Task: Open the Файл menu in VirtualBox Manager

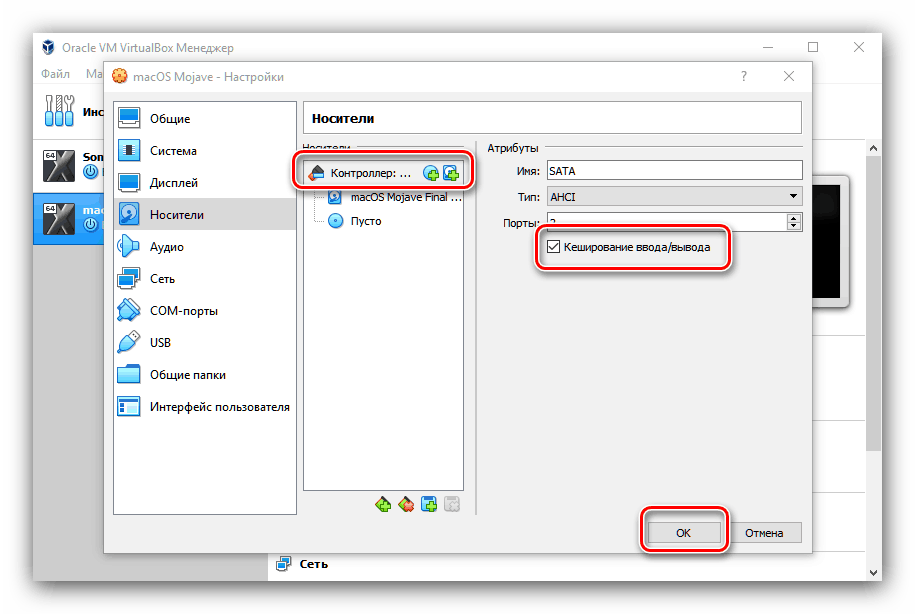Action: click(x=55, y=74)
